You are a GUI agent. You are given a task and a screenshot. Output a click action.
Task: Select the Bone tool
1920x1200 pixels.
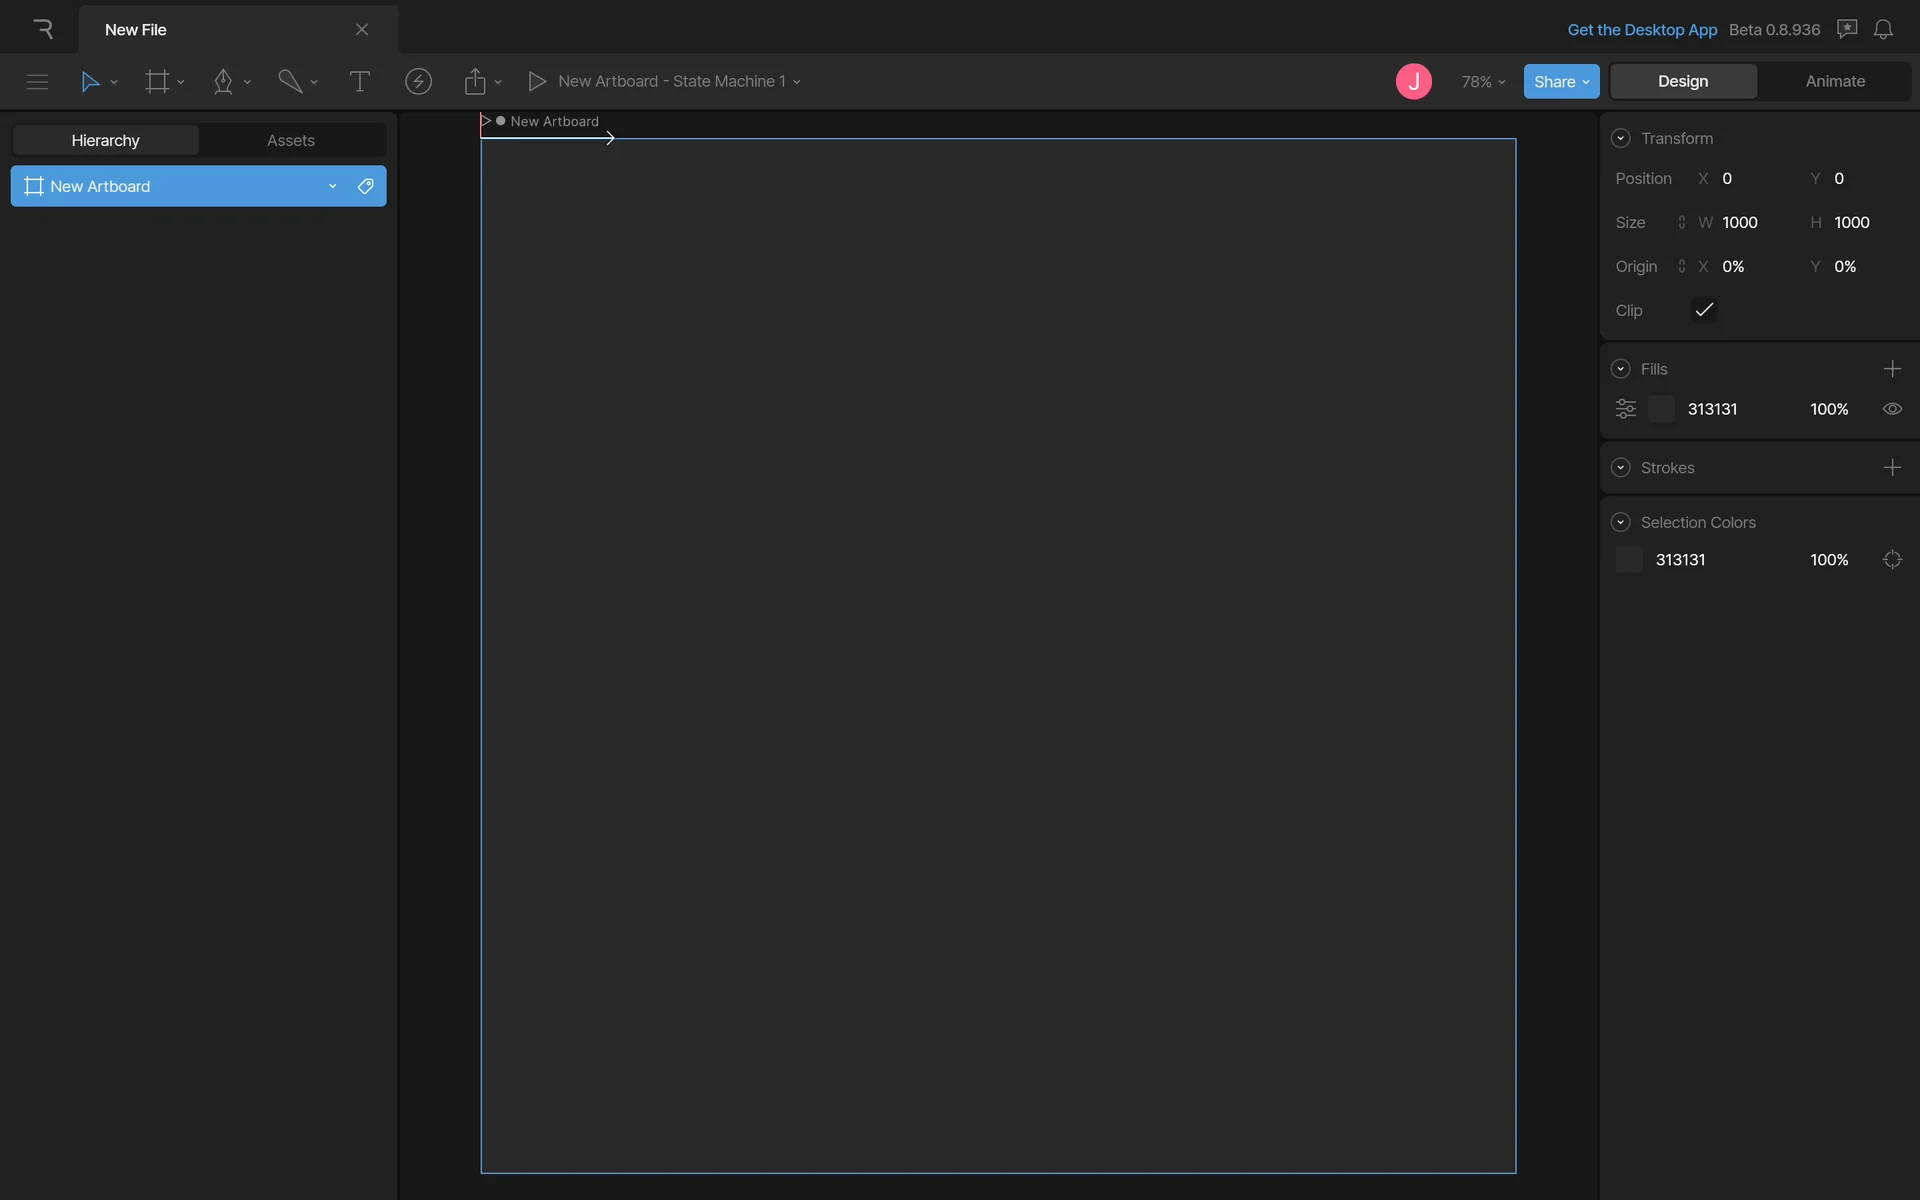click(290, 82)
